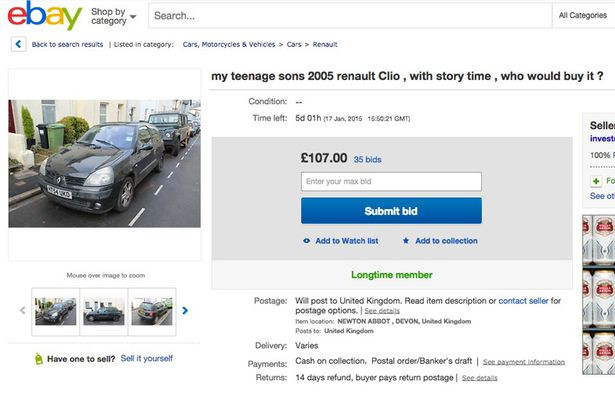
Task: Click the Sell it yourself link
Action: tap(147, 358)
